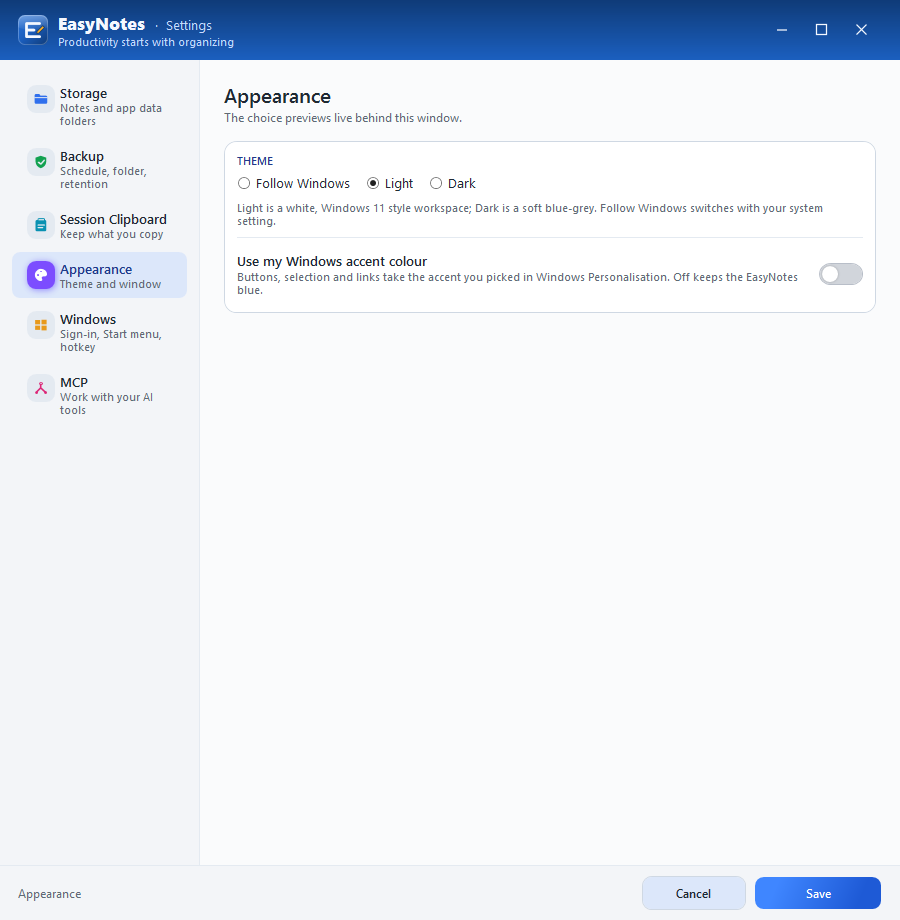The height and width of the screenshot is (920, 900).
Task: Click the 'Light is a white, Windows 11' description
Action: tap(530, 215)
